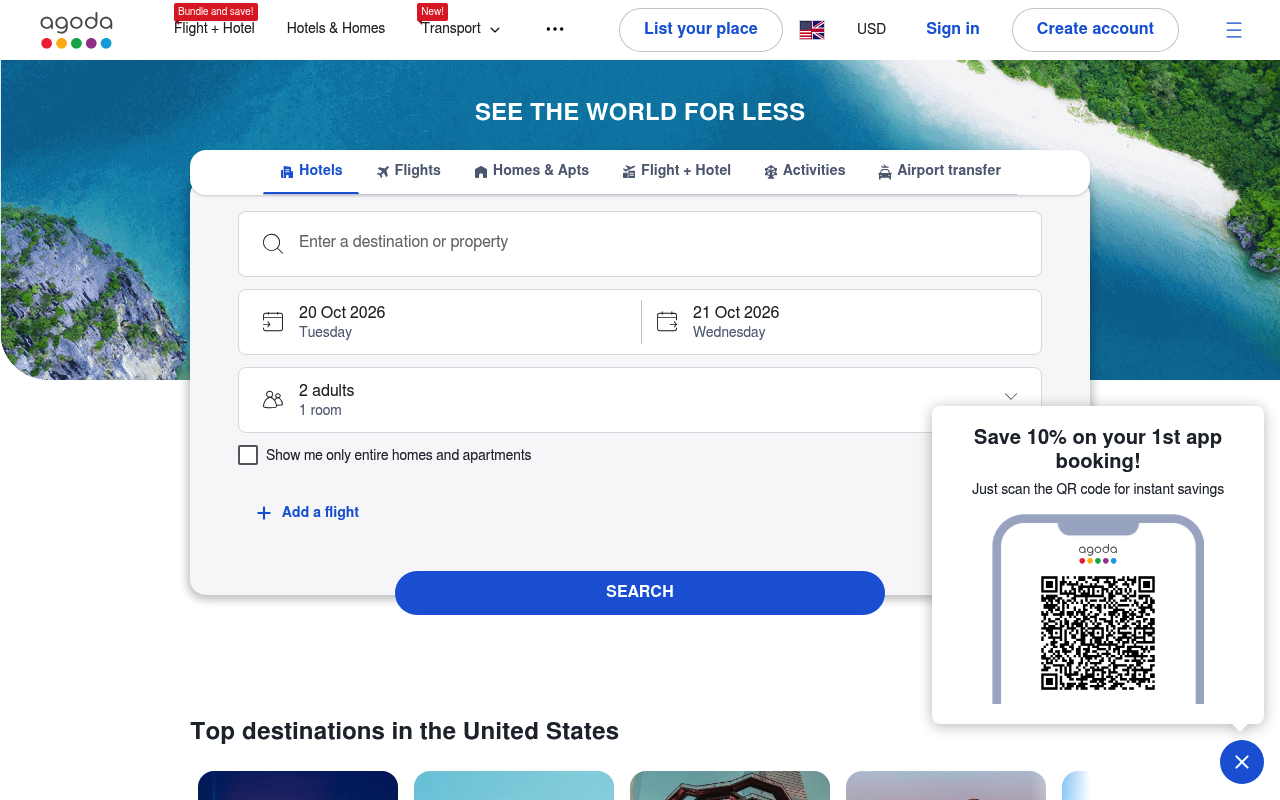Select the UK flag language icon

812,30
